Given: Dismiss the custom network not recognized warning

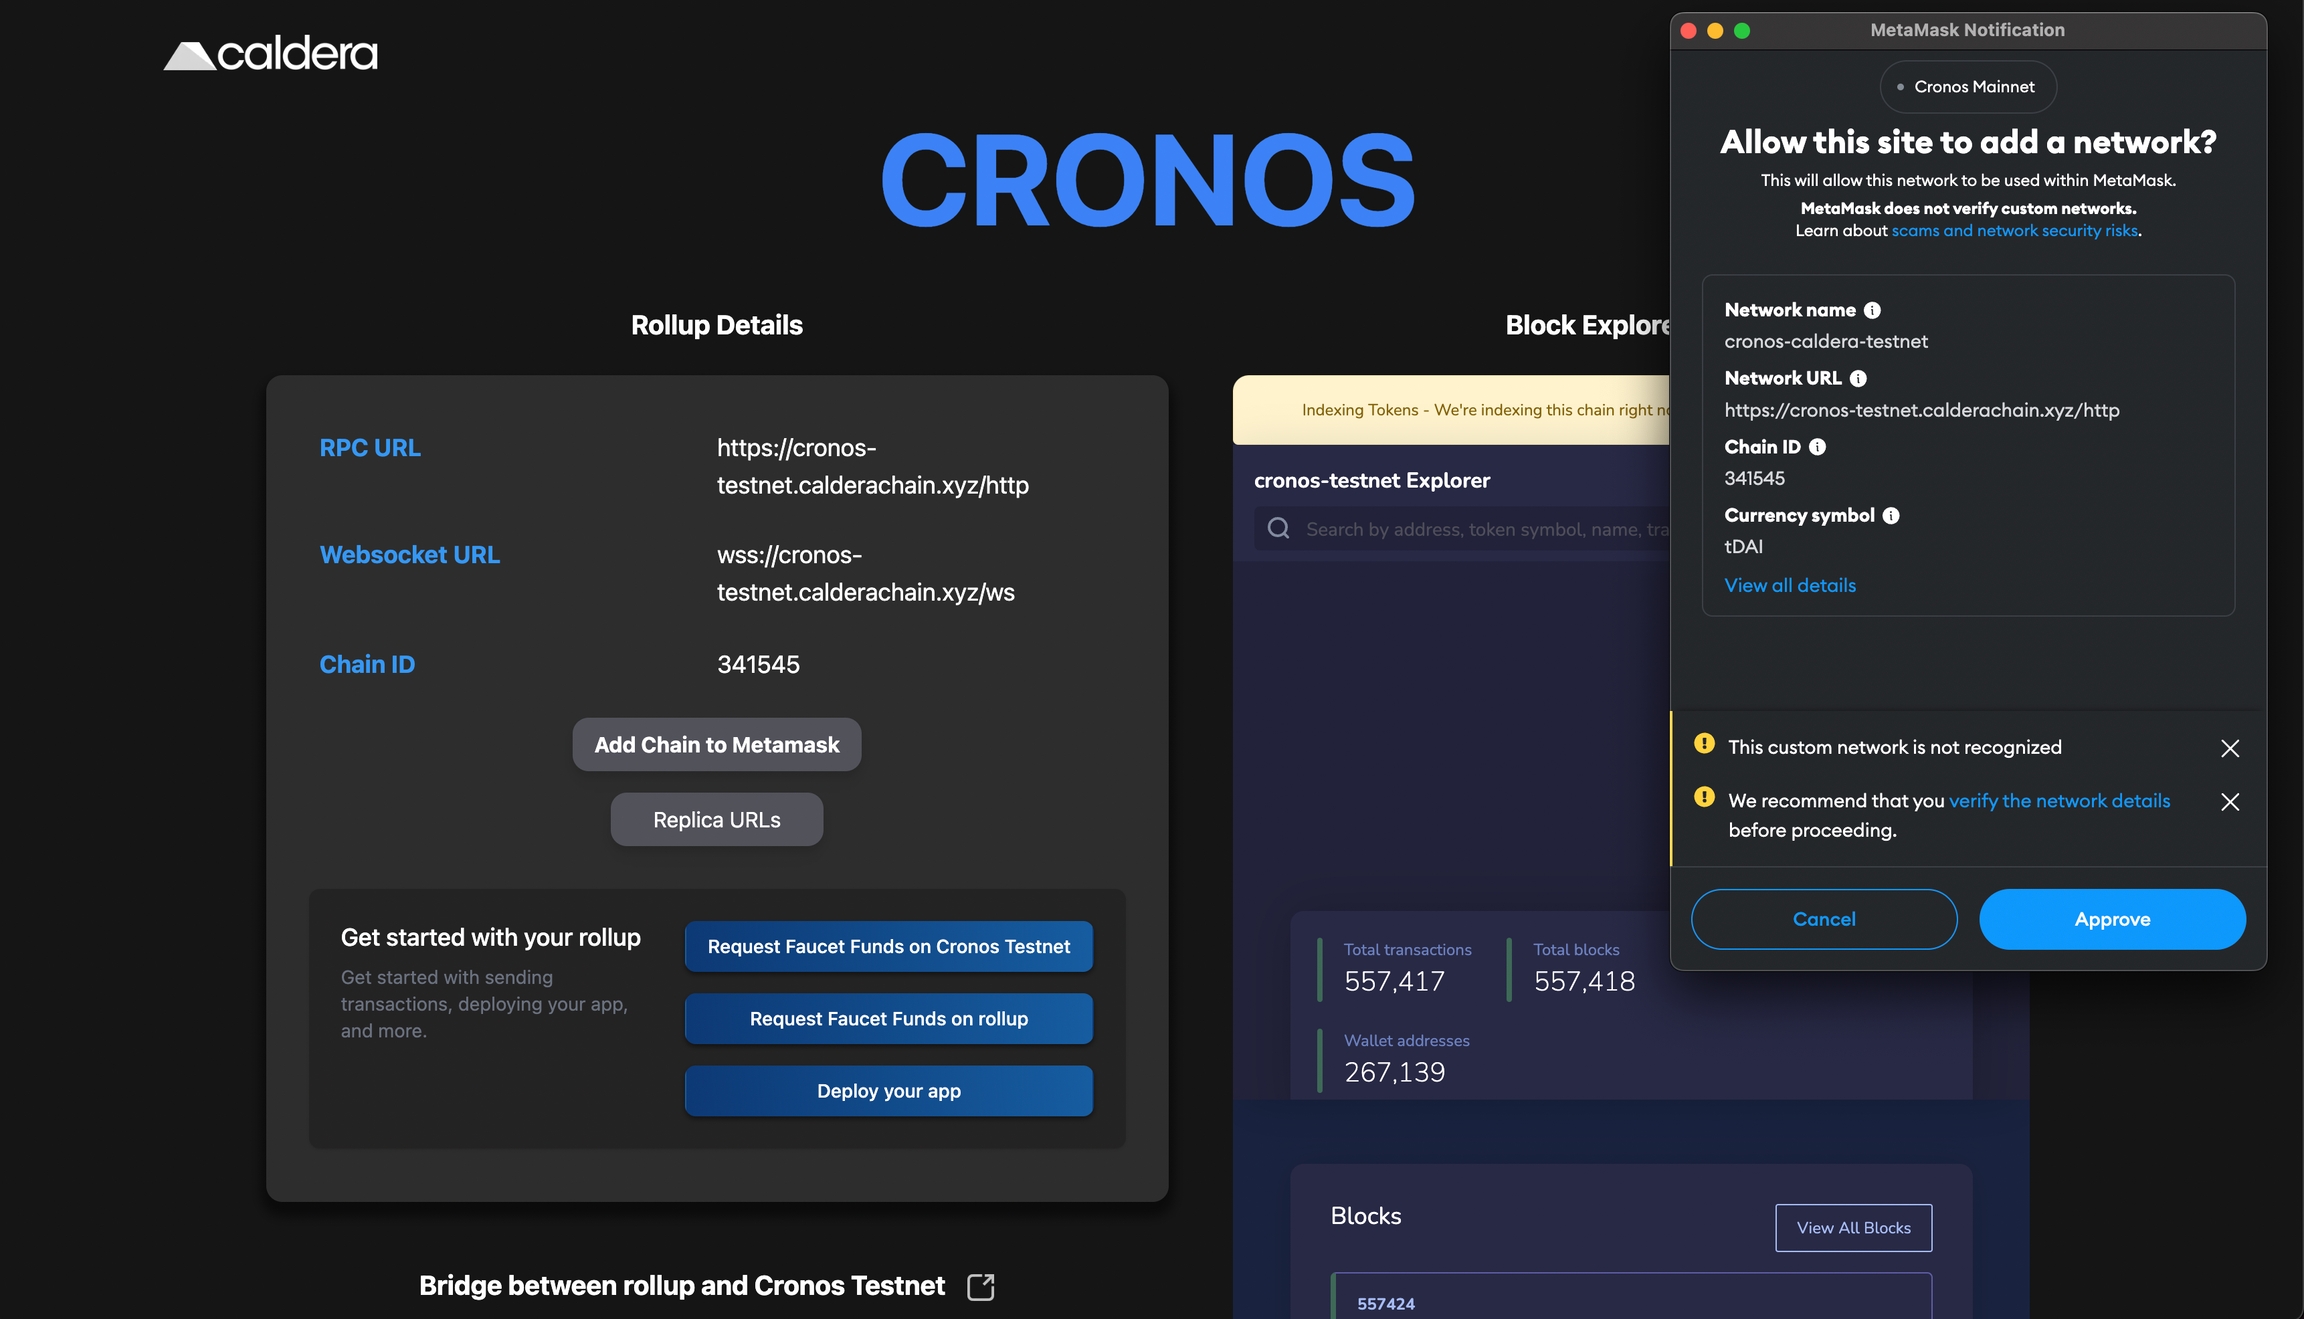Looking at the screenshot, I should pos(2231,748).
